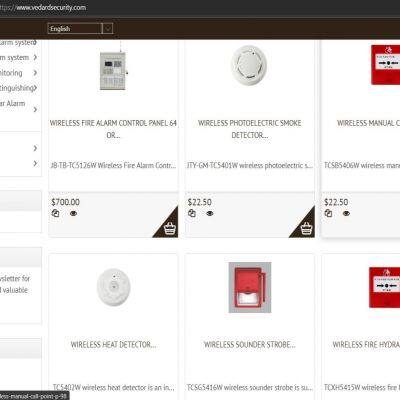Image resolution: width=400 pixels, height=400 pixels.
Task: Quick view the wireless manual call point
Action: [346, 214]
